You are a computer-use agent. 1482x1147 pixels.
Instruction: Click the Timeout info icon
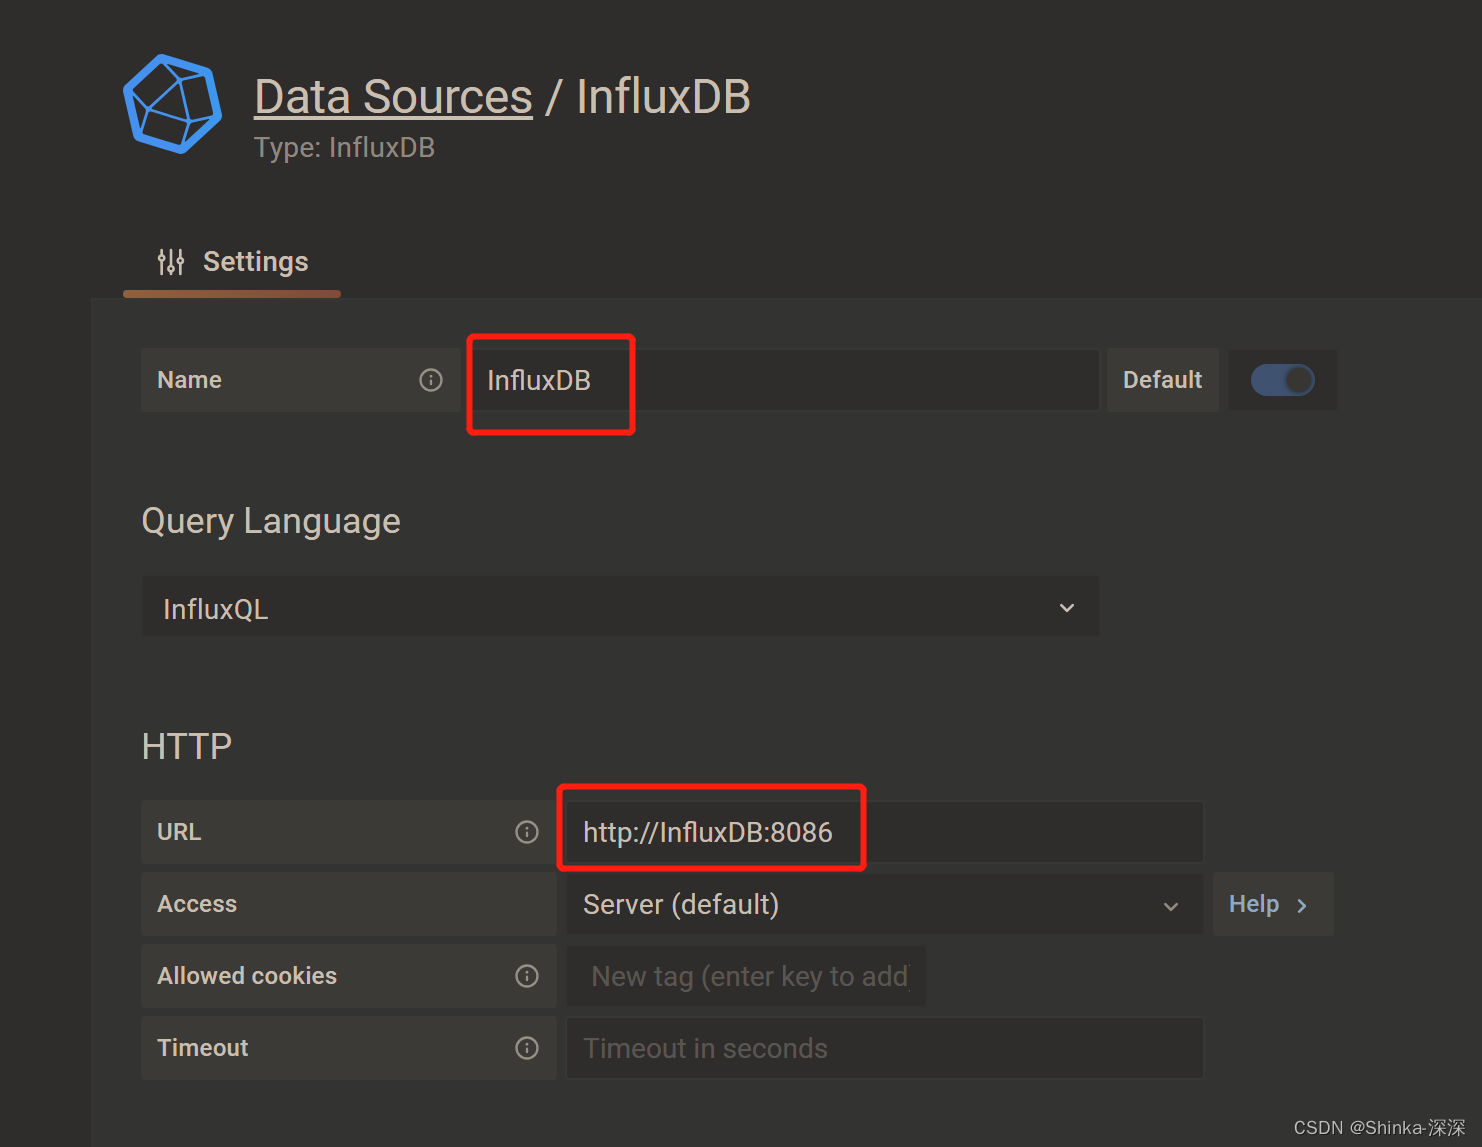pos(527,1048)
